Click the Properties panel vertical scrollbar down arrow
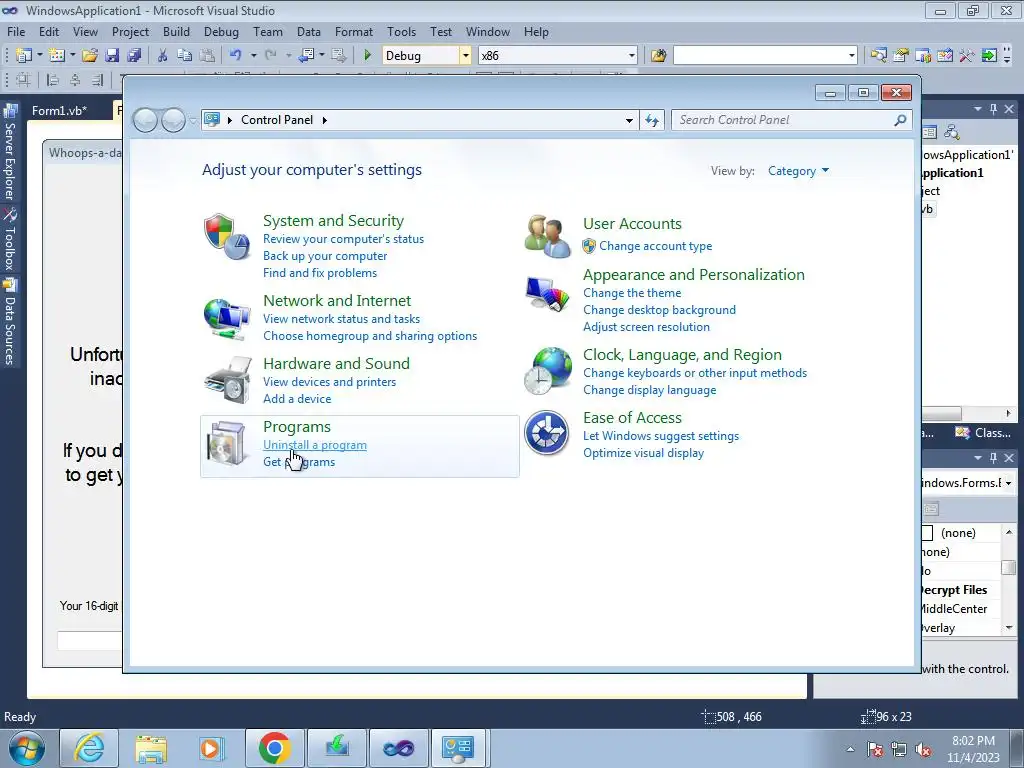 click(1009, 628)
